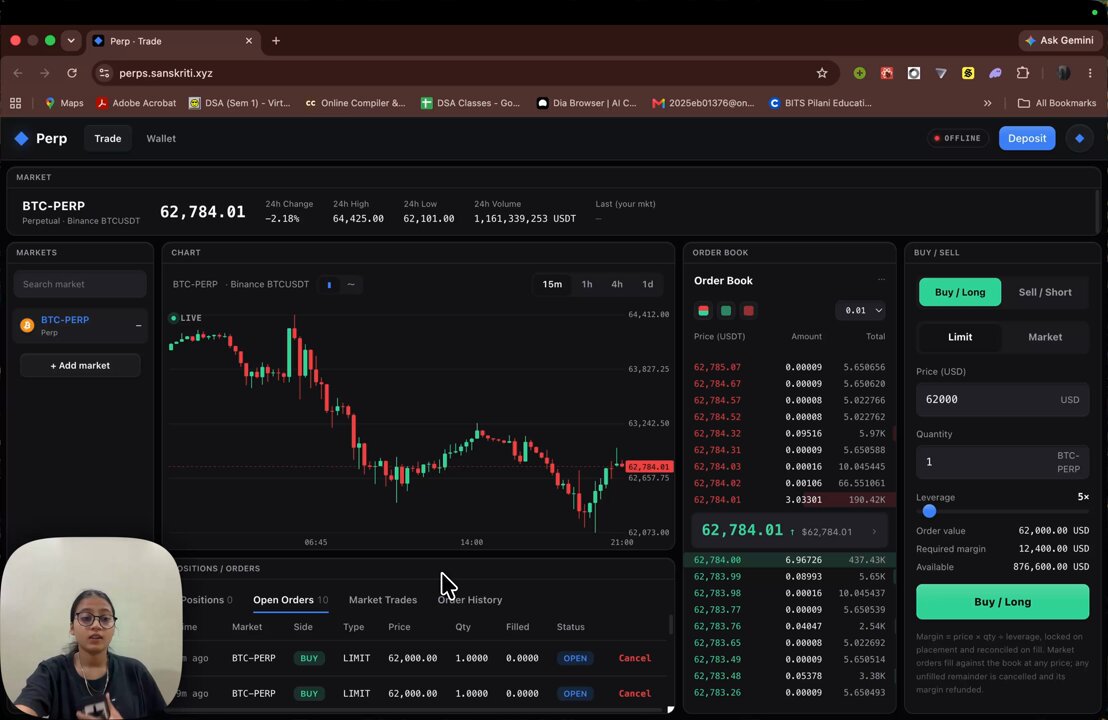Open a new browser tab
This screenshot has width=1108, height=720.
276,41
